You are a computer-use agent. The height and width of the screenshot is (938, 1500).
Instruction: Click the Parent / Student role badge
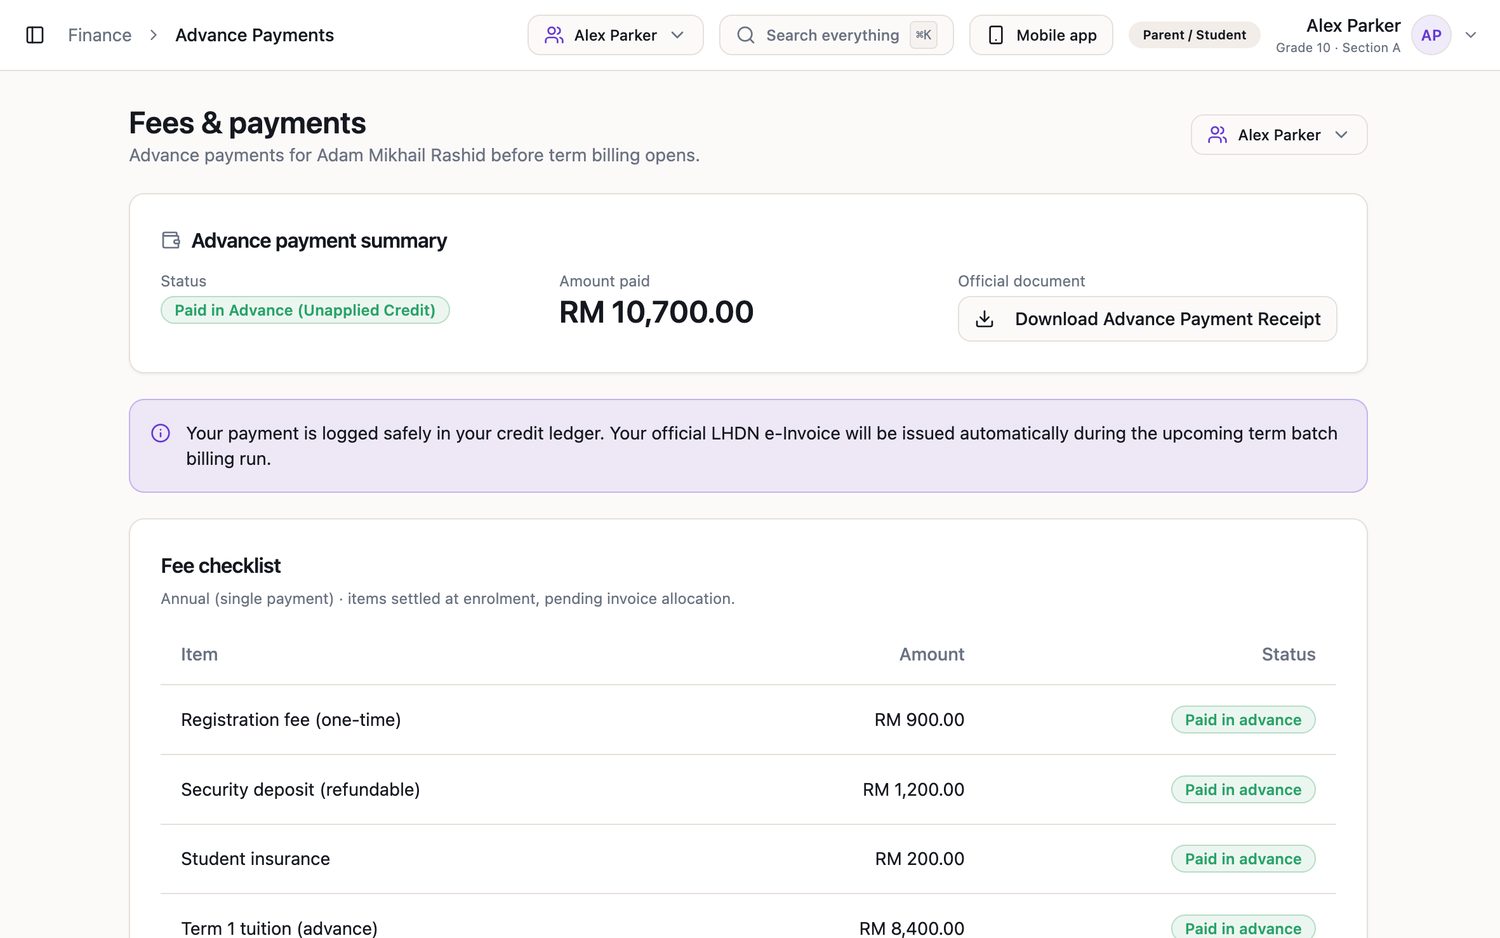coord(1194,35)
